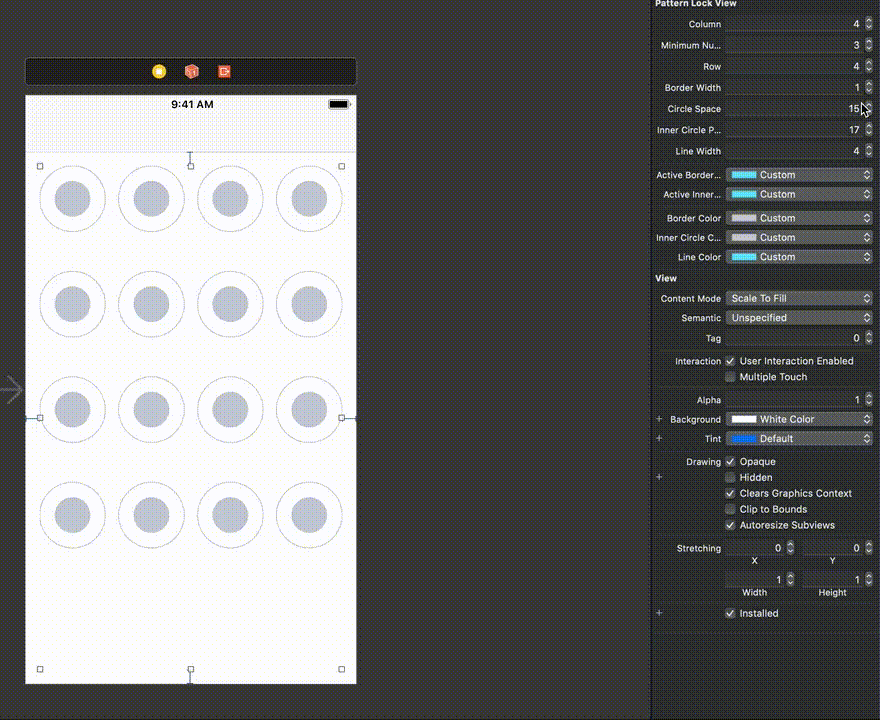Screen dimensions: 880x720
Task: Click the Line Width stepper
Action: (869, 151)
